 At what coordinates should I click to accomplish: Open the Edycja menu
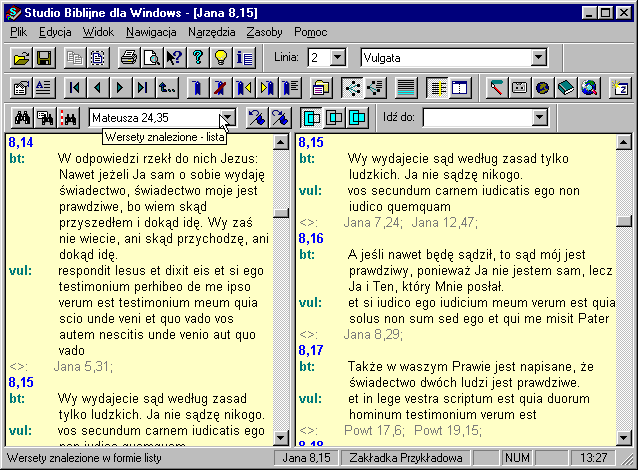click(55, 32)
